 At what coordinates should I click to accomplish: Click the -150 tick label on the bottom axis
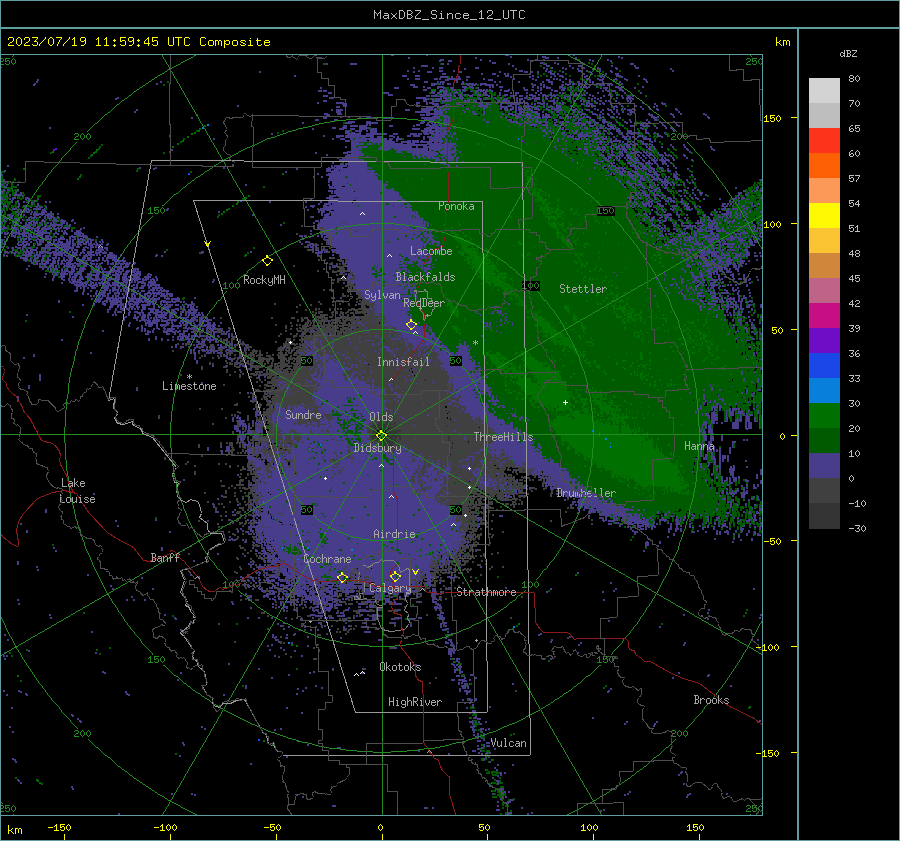pos(59,827)
